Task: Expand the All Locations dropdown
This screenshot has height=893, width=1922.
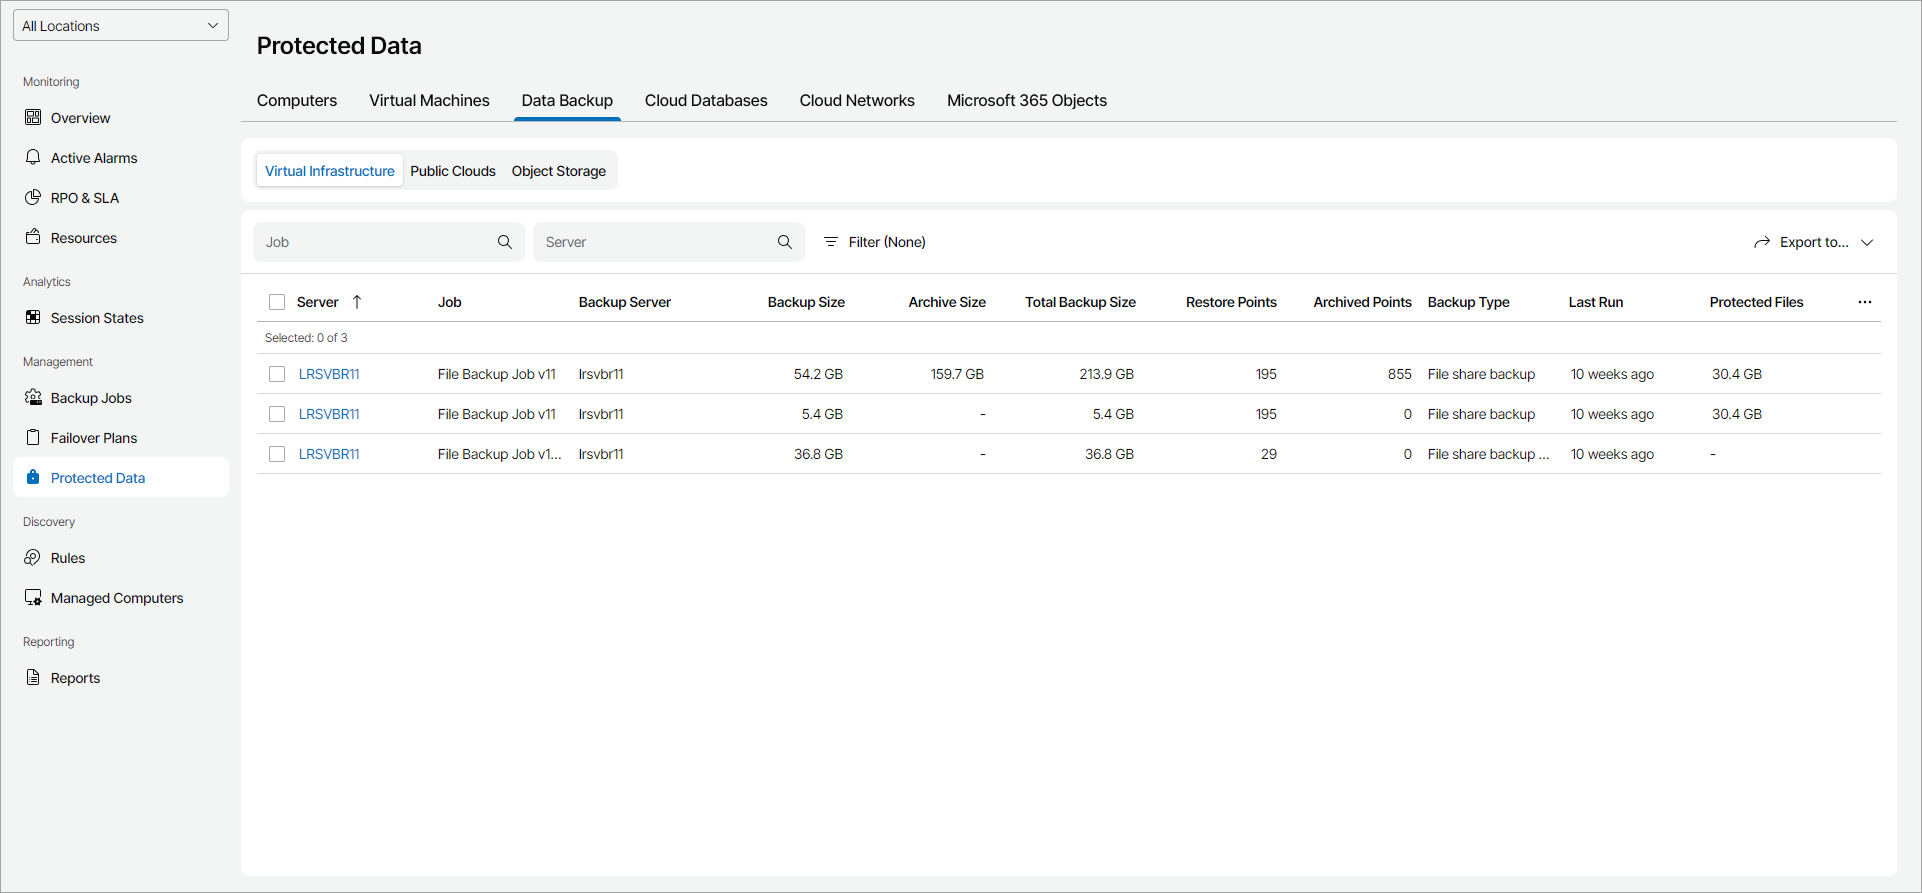Action: (121, 26)
